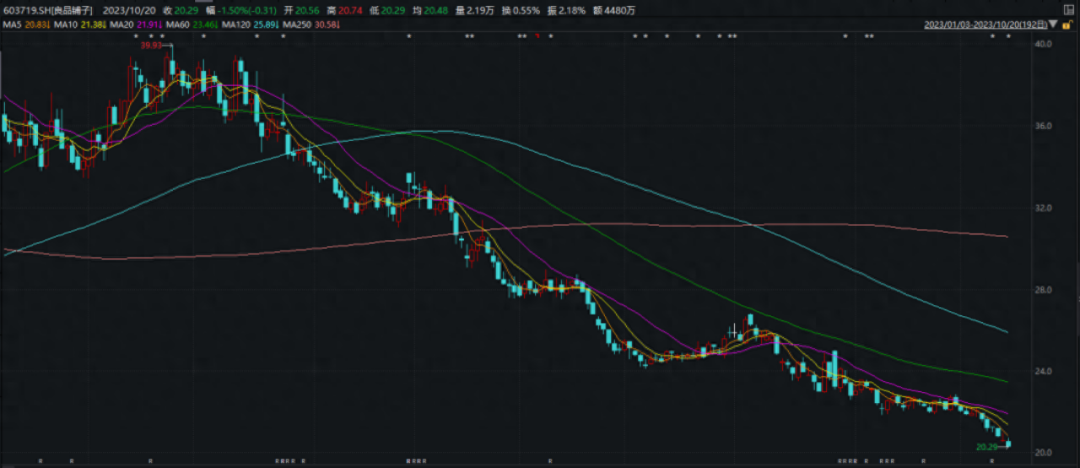Screen dimensions: 1080x468
Task: Click the 20.0 price axis label
Action: [1043, 453]
